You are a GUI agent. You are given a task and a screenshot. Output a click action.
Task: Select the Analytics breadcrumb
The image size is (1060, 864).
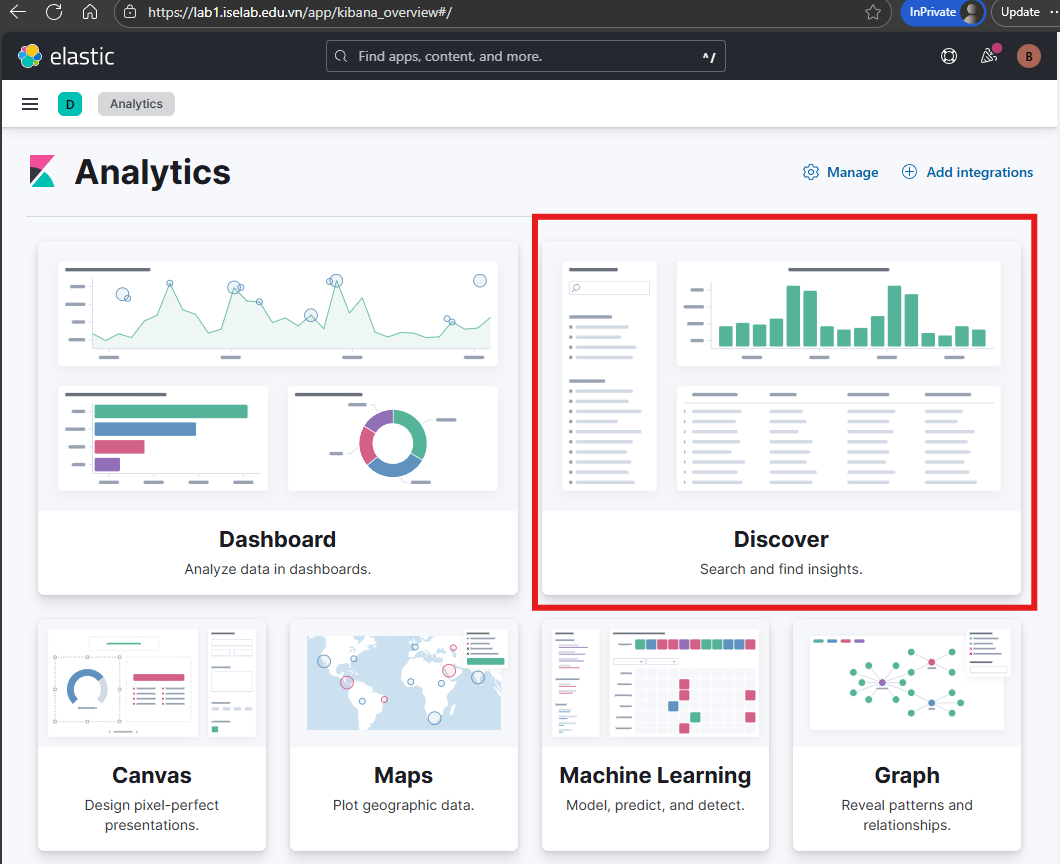pos(136,104)
